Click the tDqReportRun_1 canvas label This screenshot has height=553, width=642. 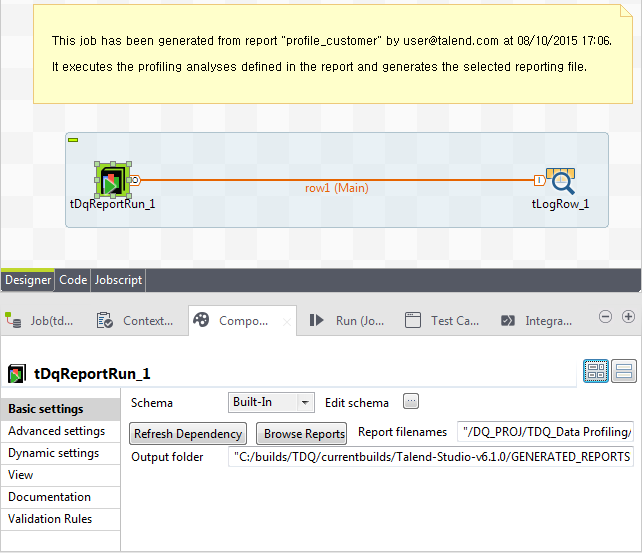coord(113,204)
